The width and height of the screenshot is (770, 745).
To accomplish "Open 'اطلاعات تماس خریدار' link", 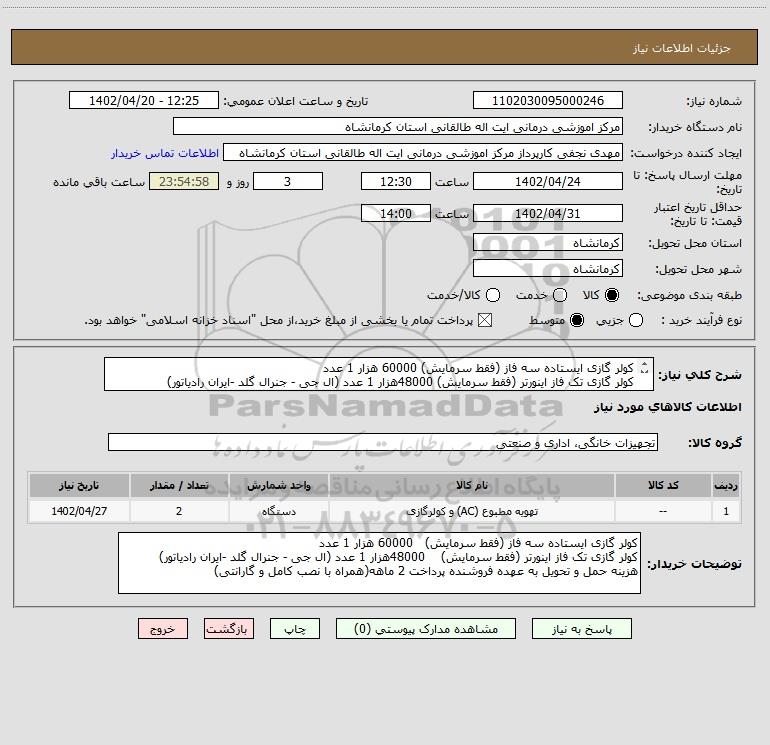I will pyautogui.click(x=165, y=153).
